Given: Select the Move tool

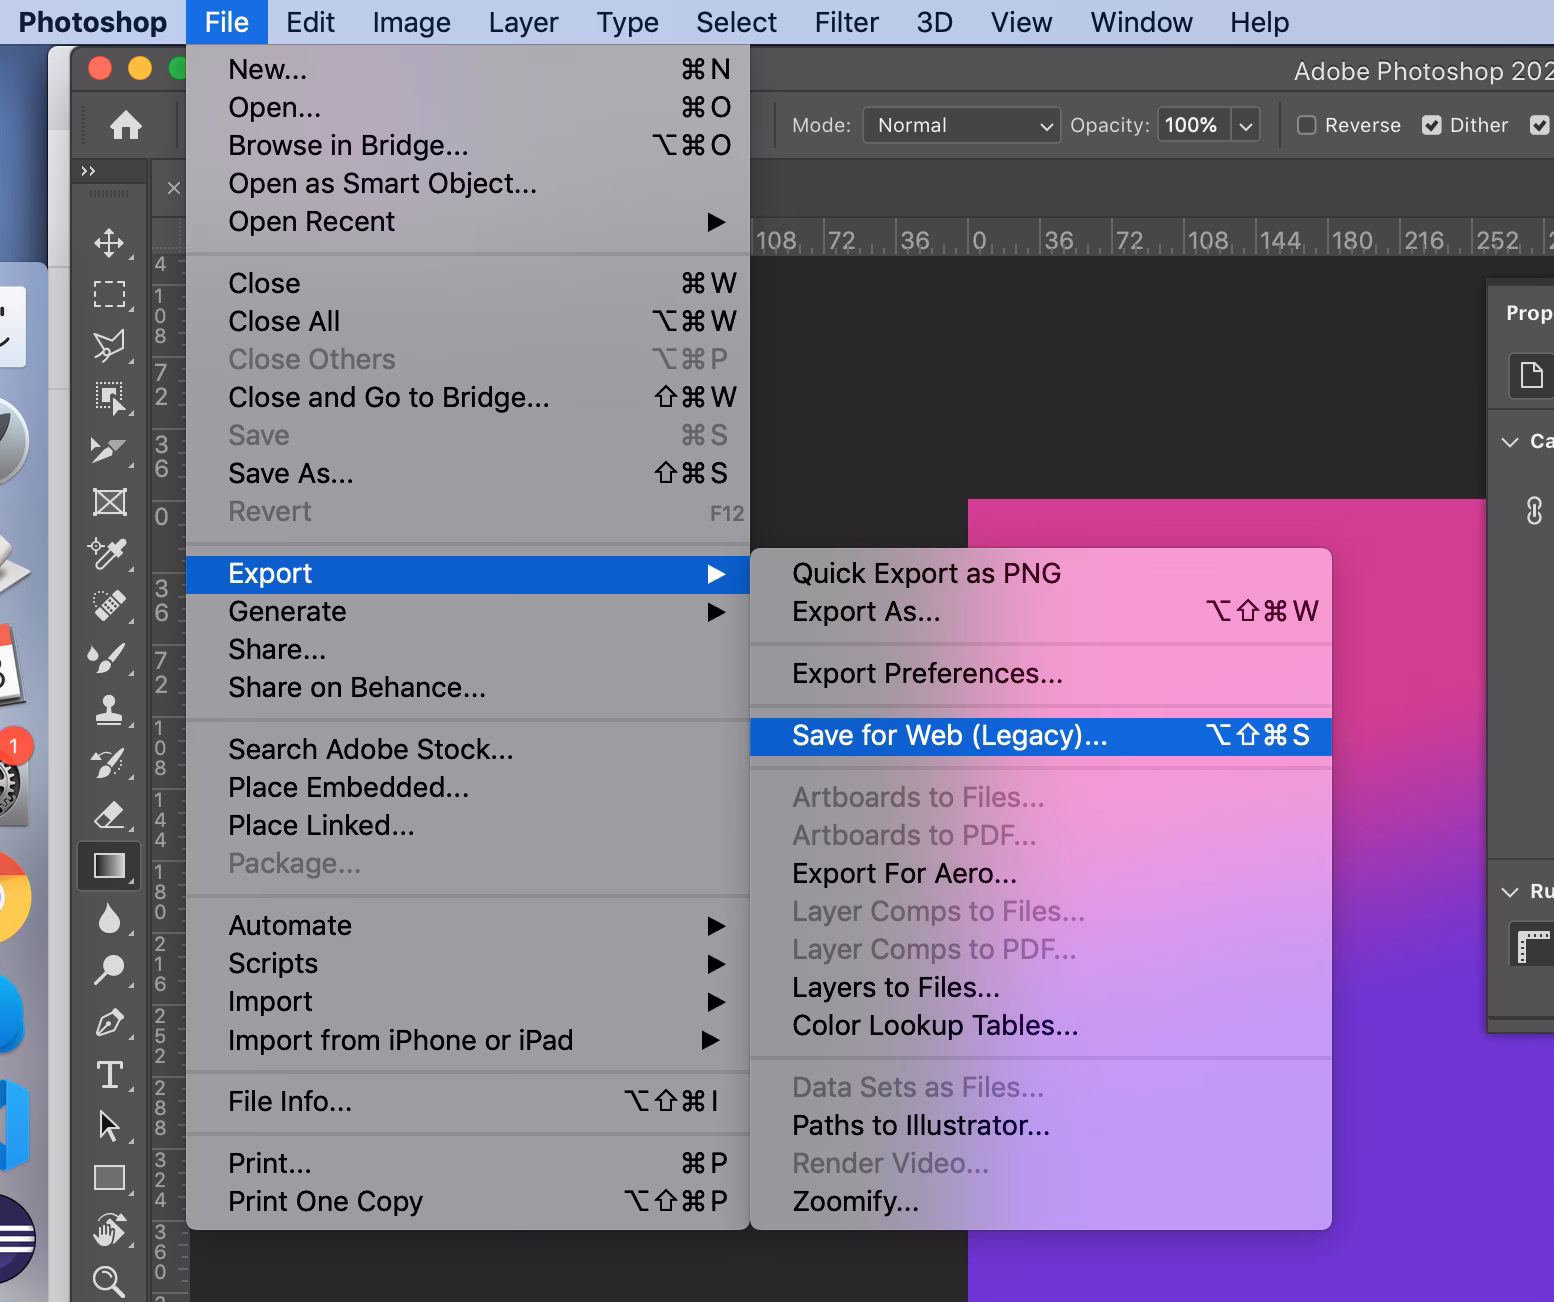Looking at the screenshot, I should pos(110,243).
